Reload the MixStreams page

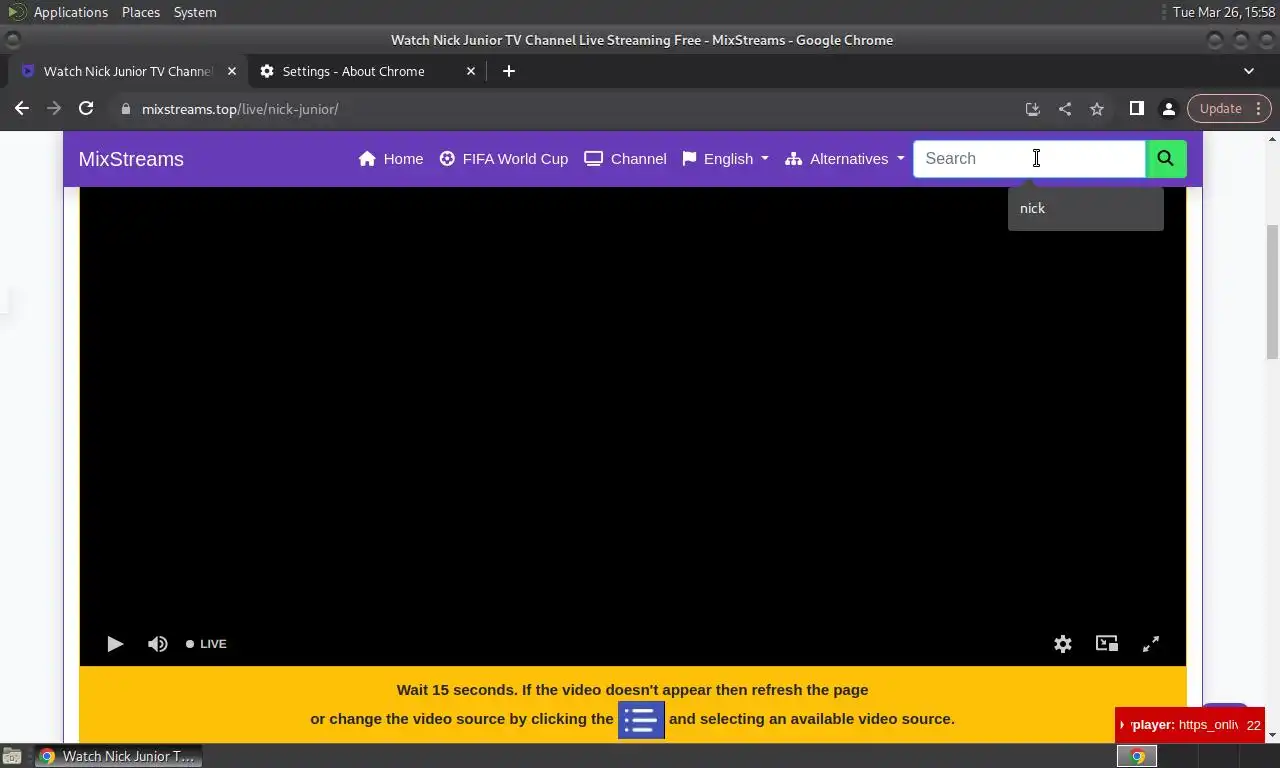[x=86, y=108]
